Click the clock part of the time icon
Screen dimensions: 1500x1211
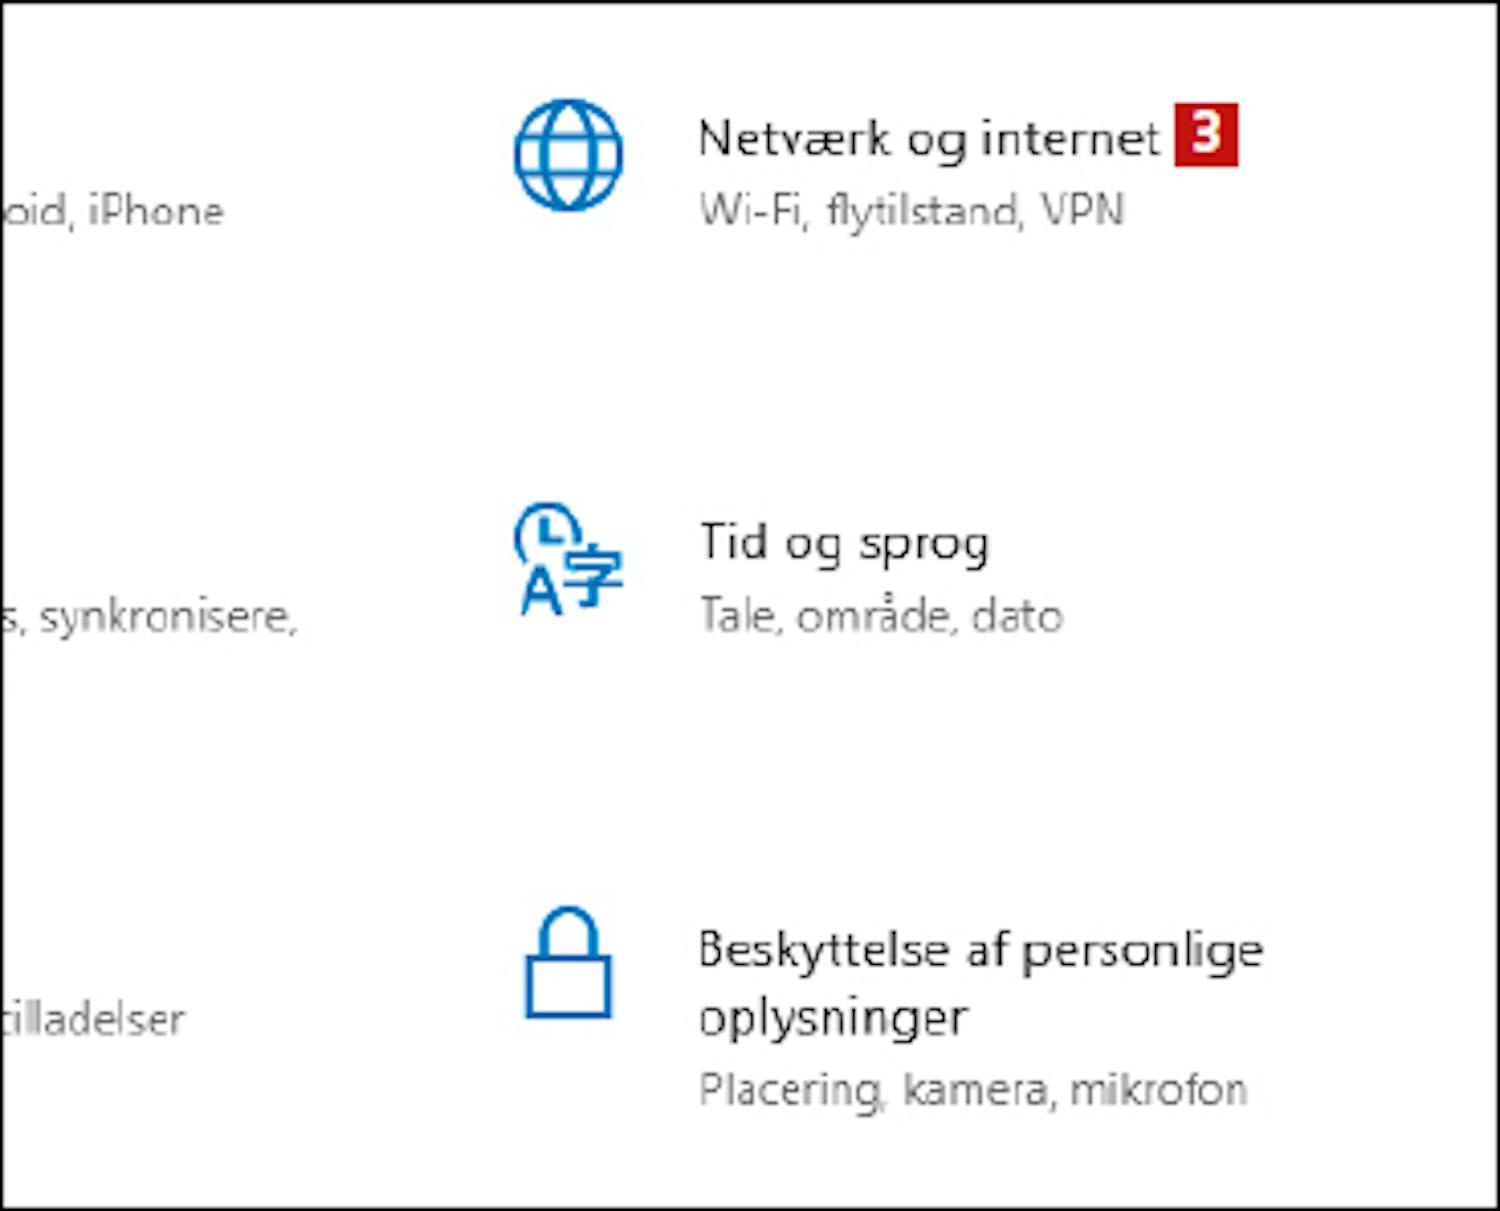tap(547, 531)
